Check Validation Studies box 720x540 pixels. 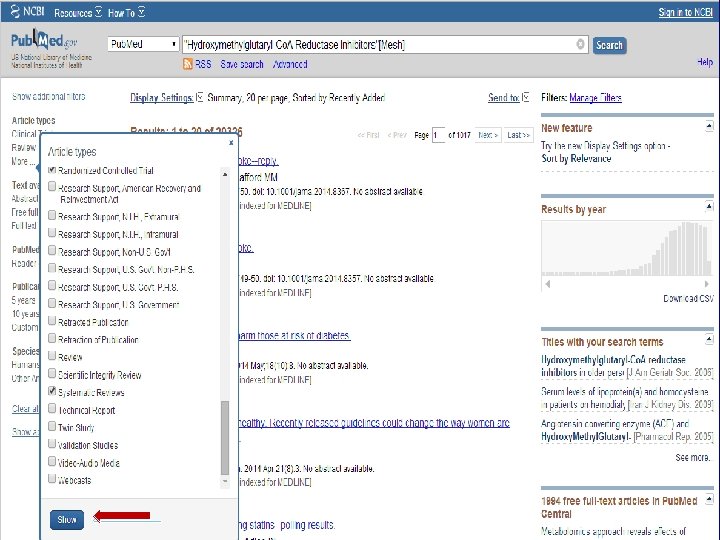coord(52,444)
